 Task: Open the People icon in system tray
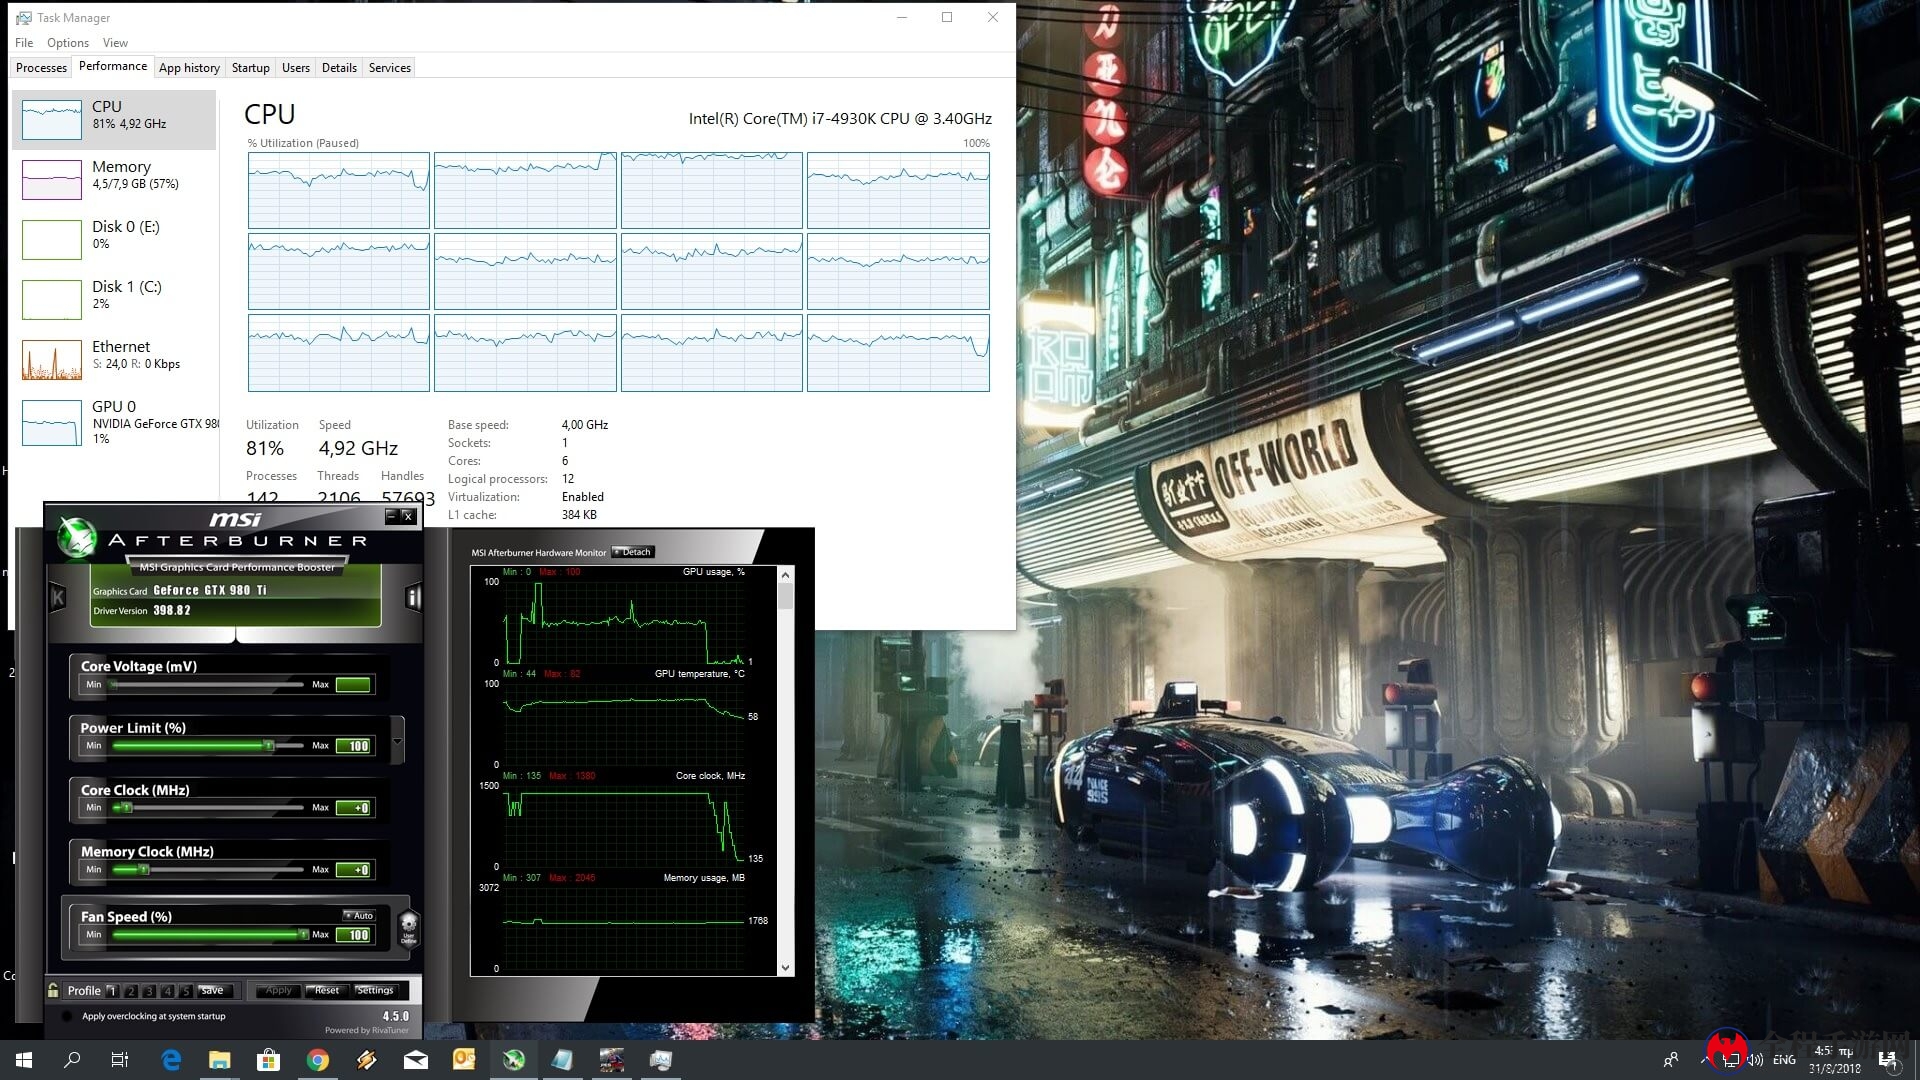click(1671, 1060)
